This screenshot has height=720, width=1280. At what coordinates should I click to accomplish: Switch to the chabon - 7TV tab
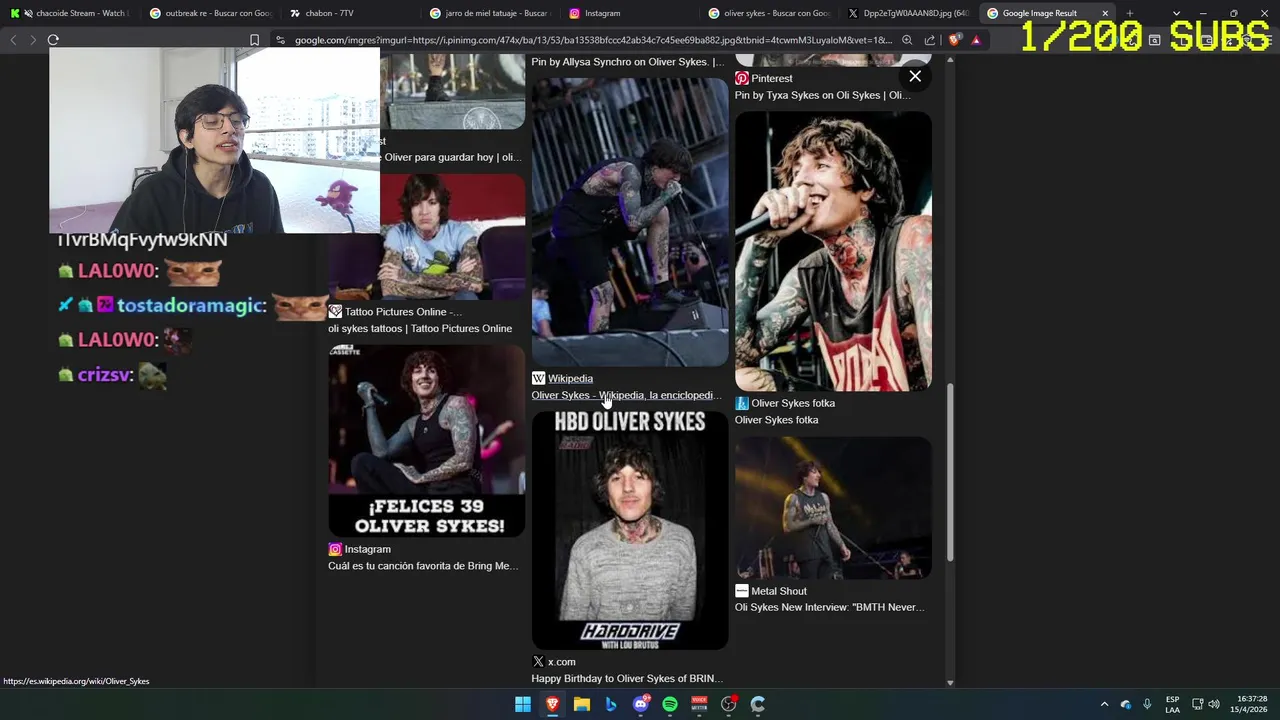(350, 13)
